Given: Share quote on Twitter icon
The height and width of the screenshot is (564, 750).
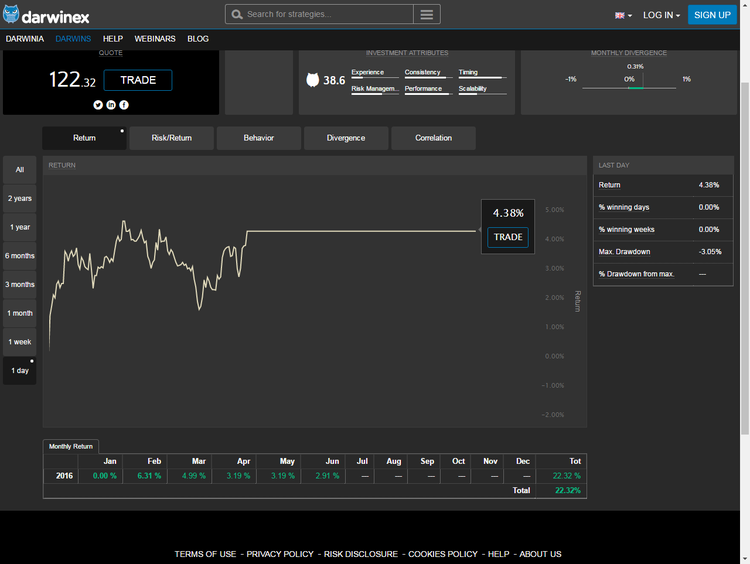Looking at the screenshot, I should (98, 104).
